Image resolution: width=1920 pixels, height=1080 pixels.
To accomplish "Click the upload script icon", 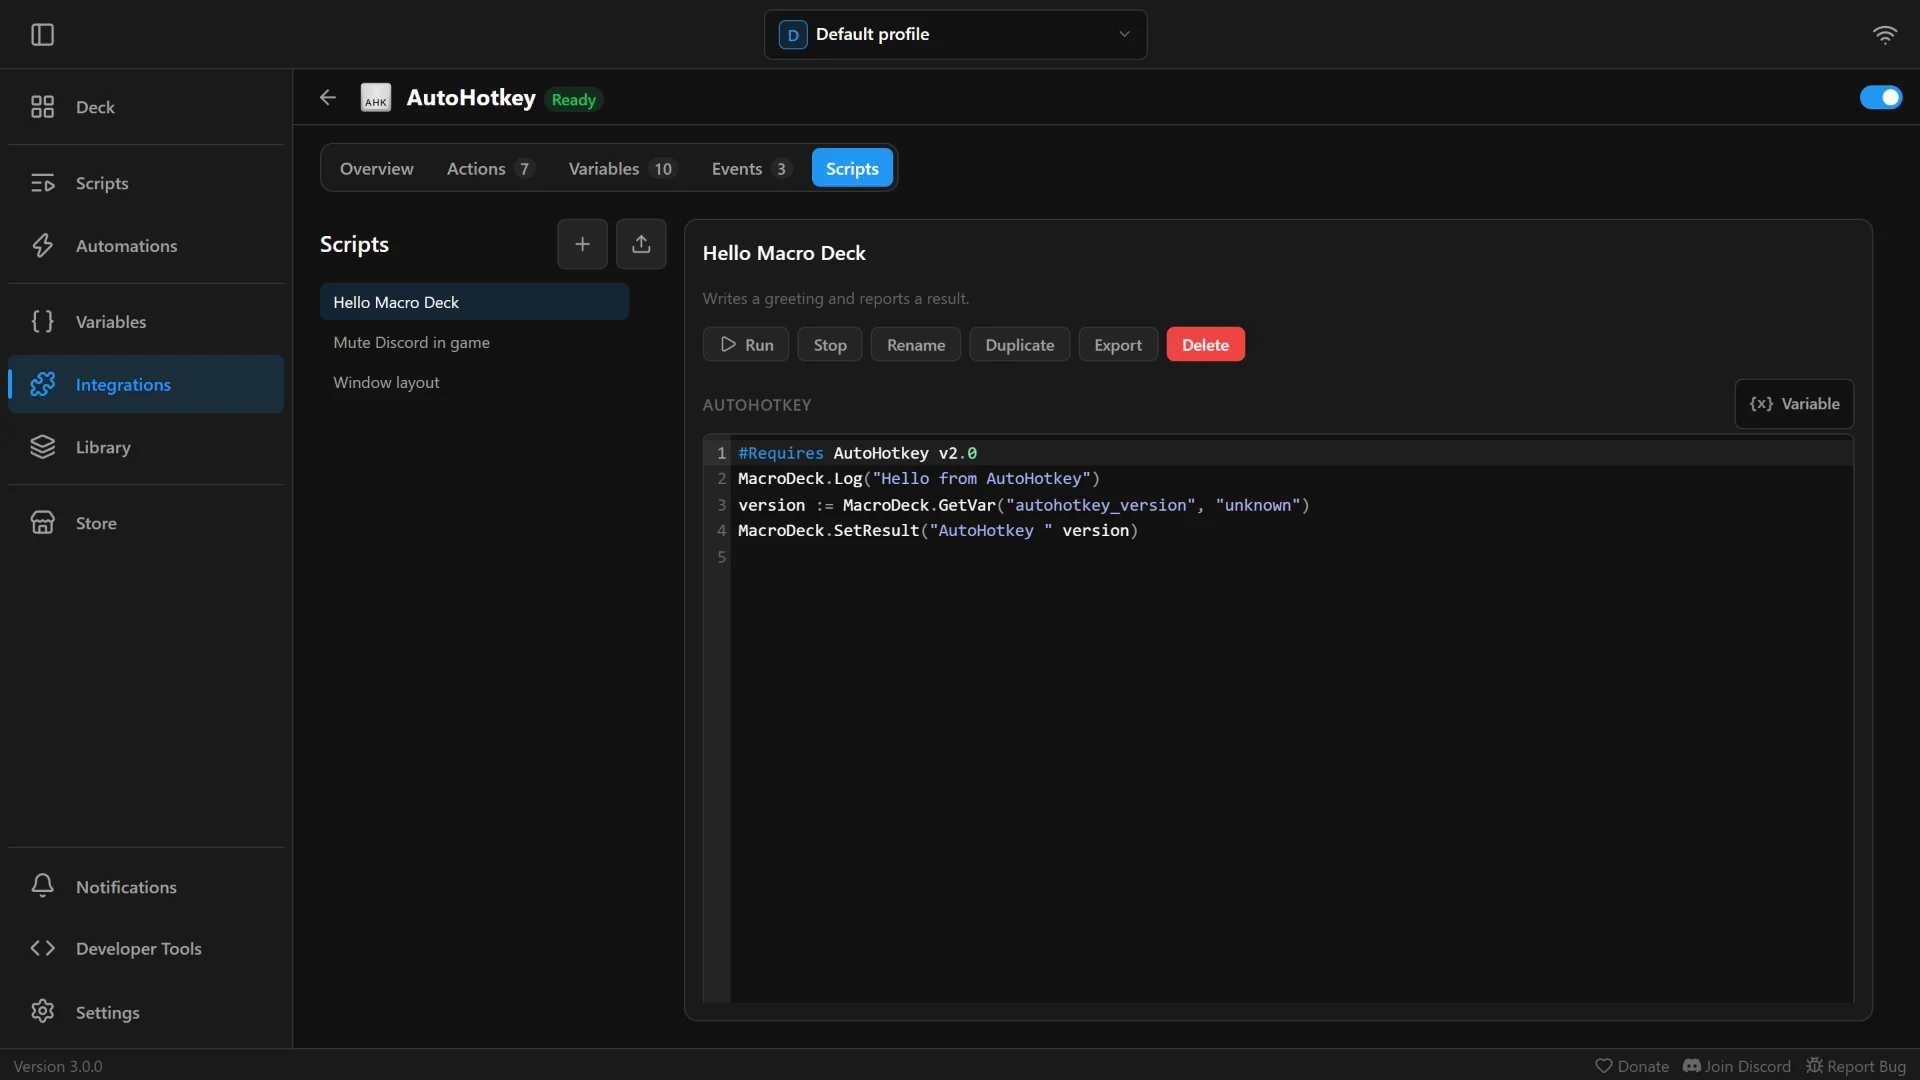I will click(641, 244).
